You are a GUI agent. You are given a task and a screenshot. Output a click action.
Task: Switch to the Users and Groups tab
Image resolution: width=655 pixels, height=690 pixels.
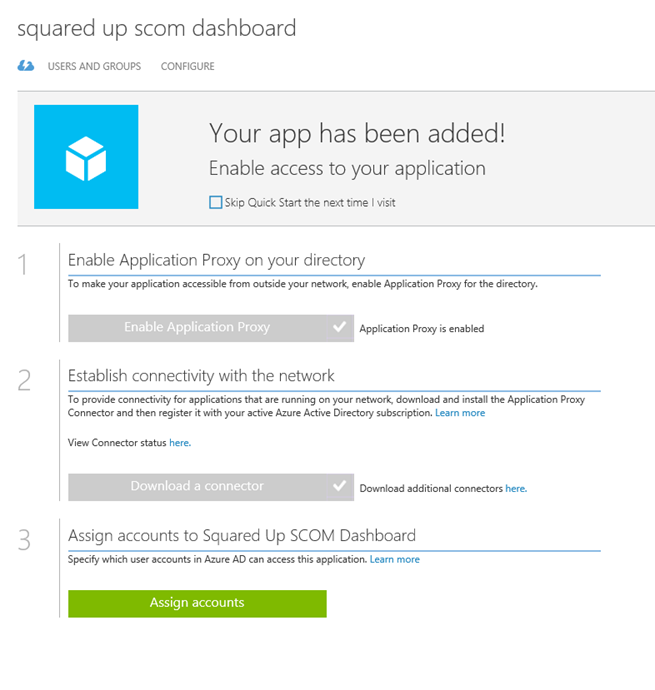94,66
